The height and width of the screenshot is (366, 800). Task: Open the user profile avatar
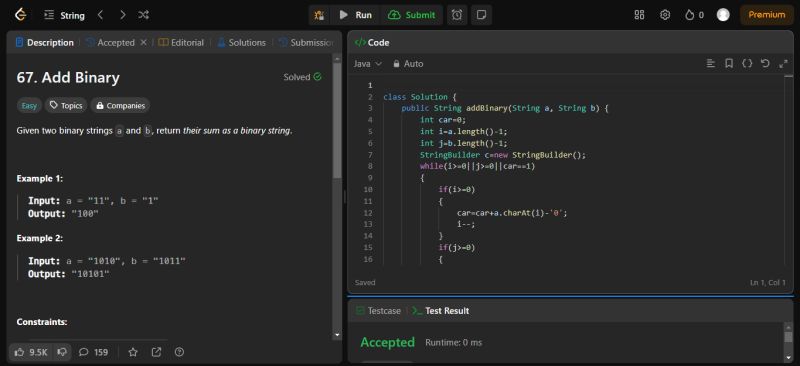[723, 15]
